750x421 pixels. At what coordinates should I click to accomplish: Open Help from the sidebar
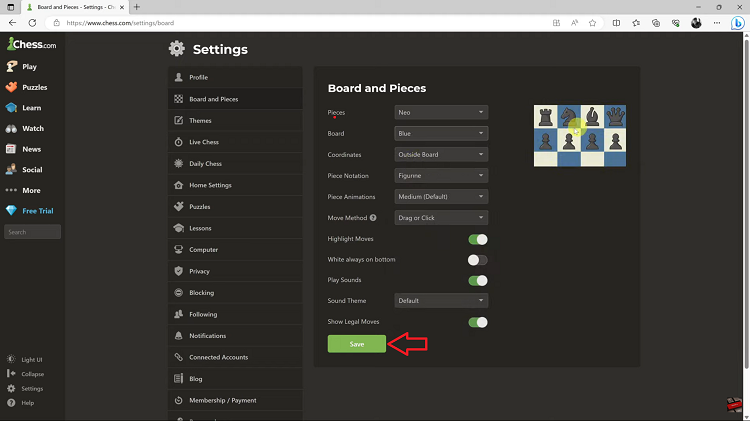pos(21,403)
